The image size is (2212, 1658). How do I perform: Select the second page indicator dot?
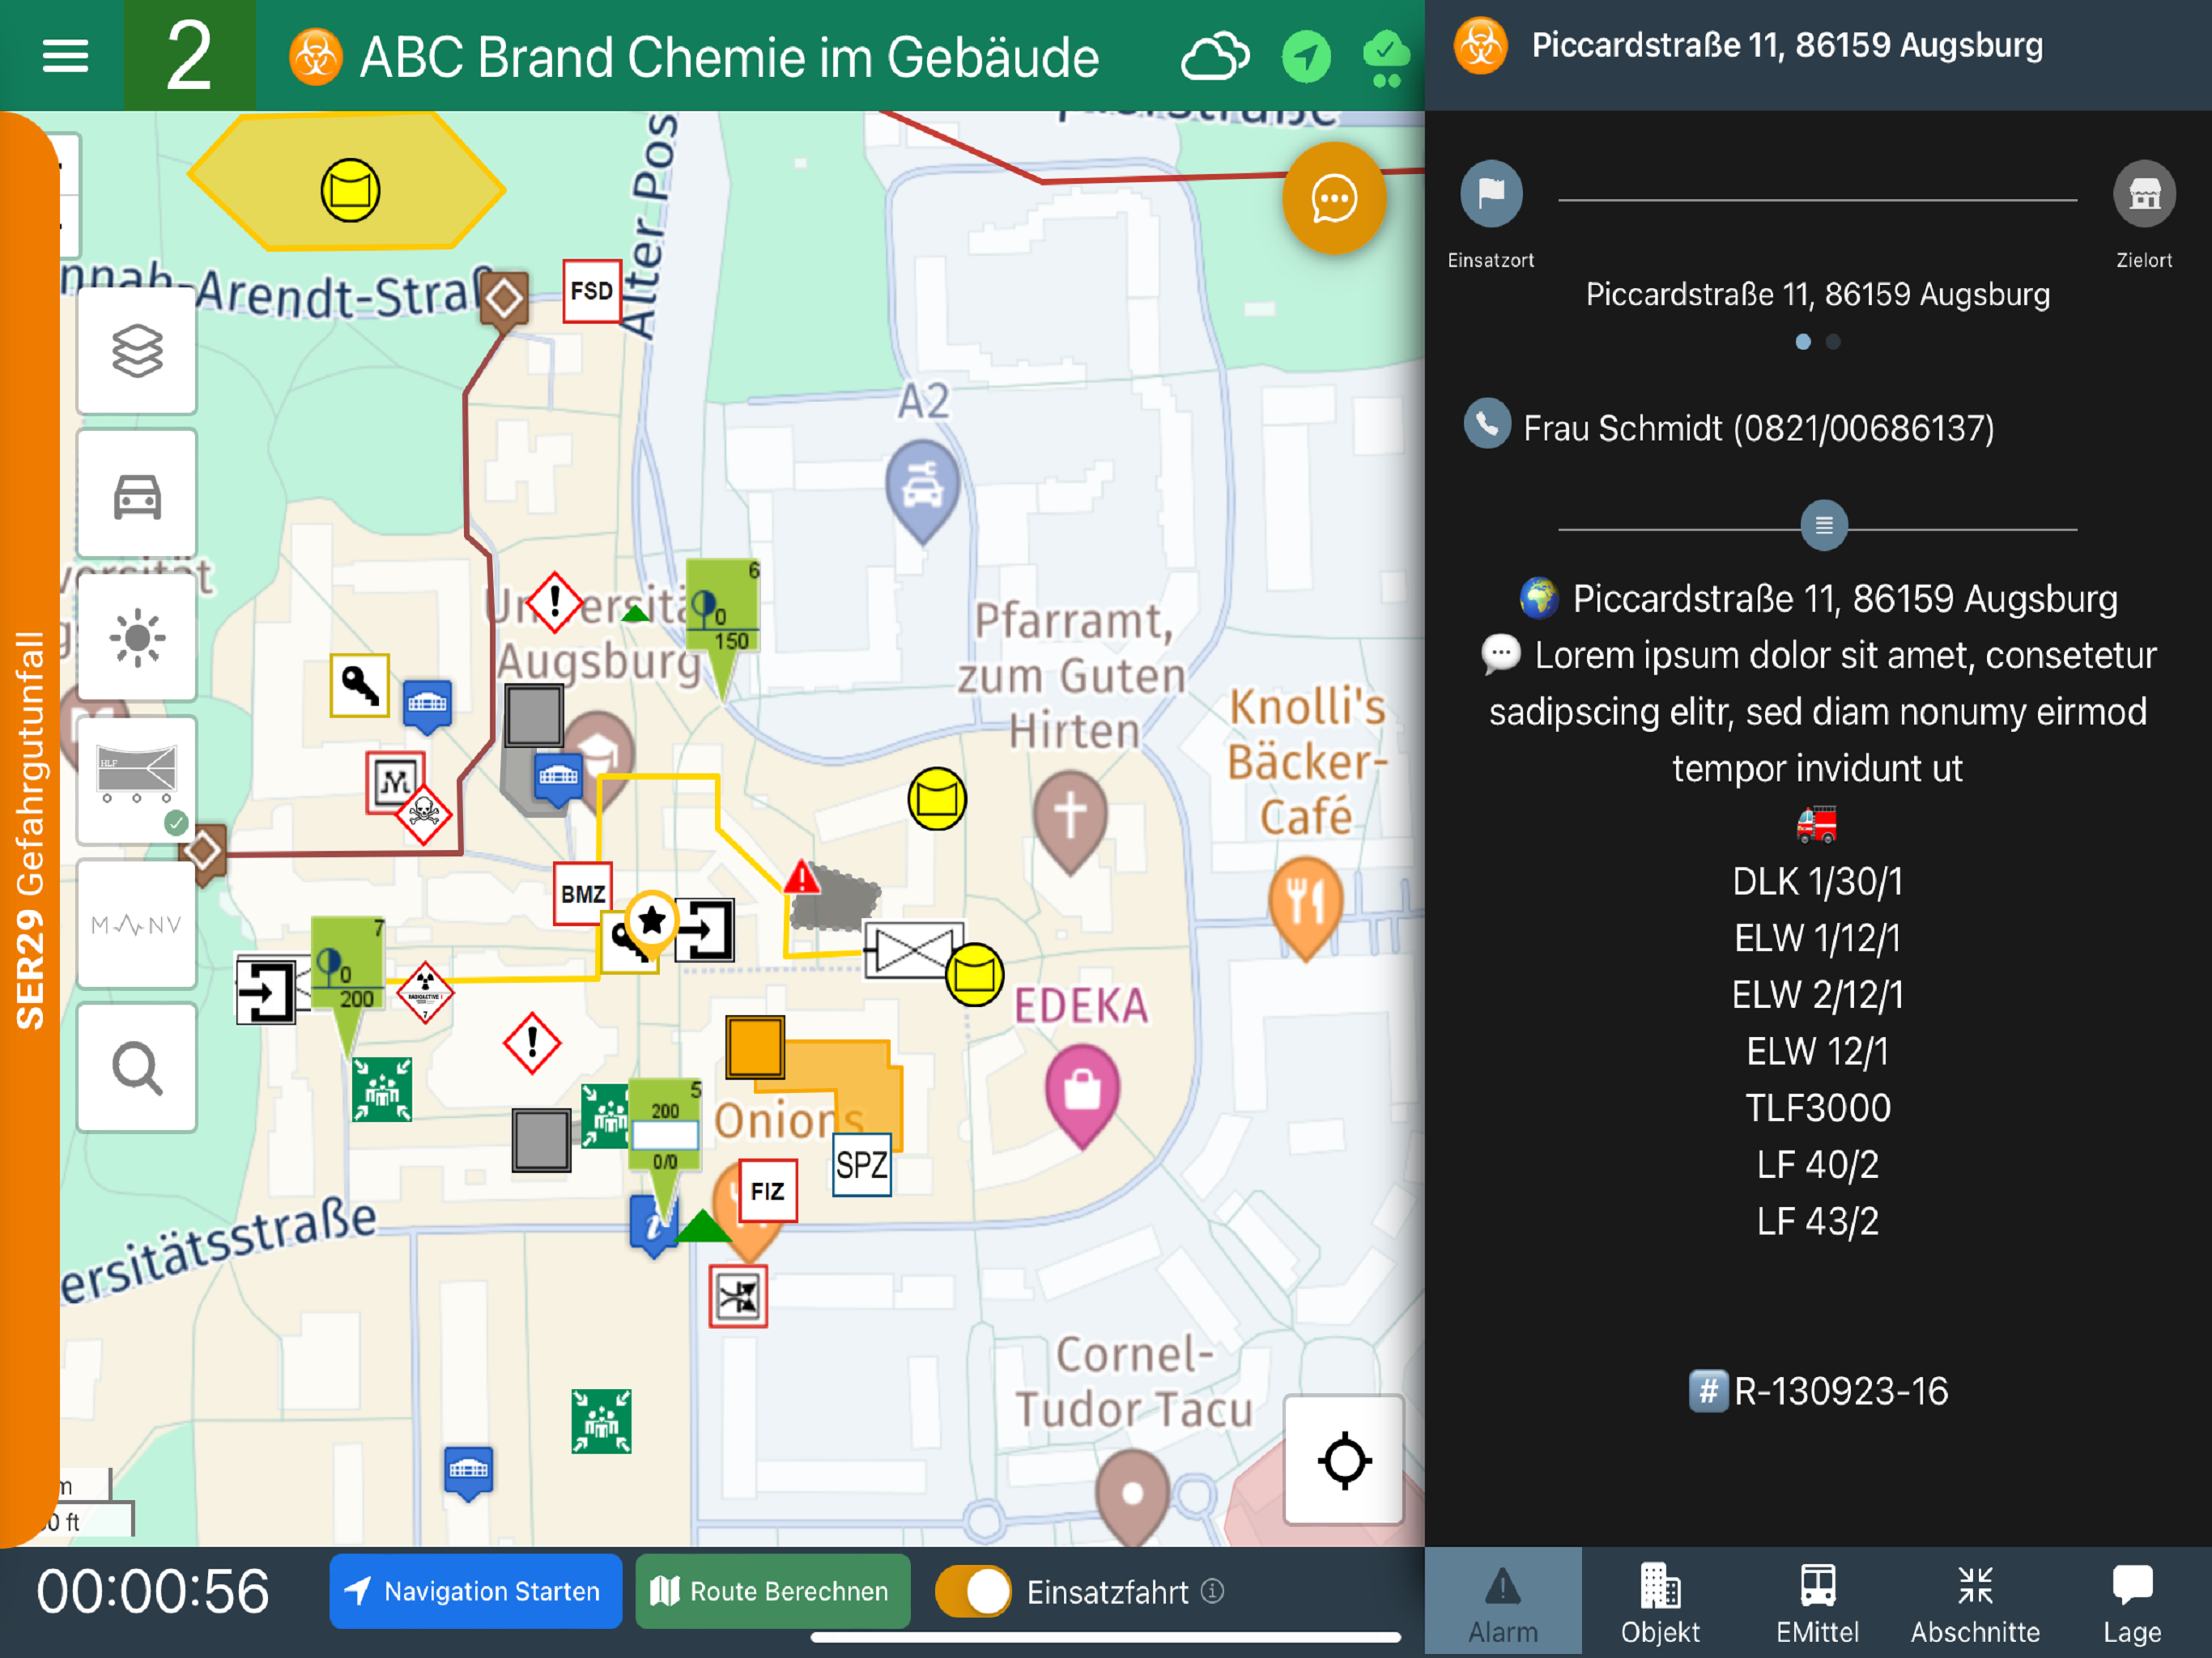tap(1833, 342)
